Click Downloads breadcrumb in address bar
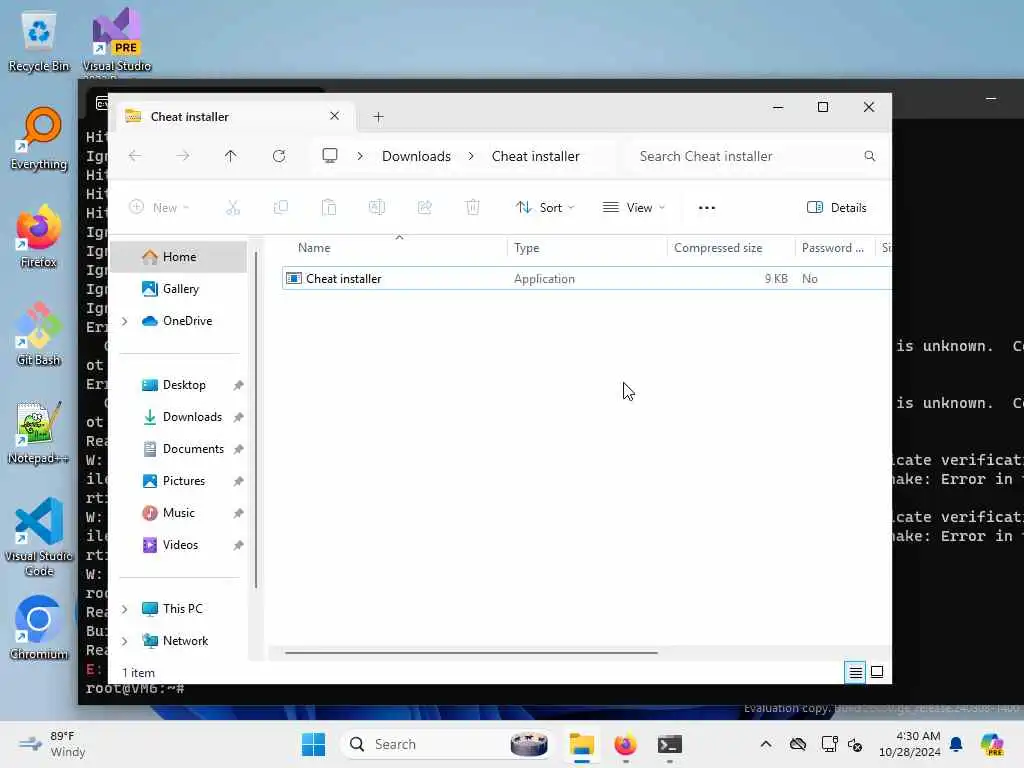The height and width of the screenshot is (768, 1024). click(416, 156)
